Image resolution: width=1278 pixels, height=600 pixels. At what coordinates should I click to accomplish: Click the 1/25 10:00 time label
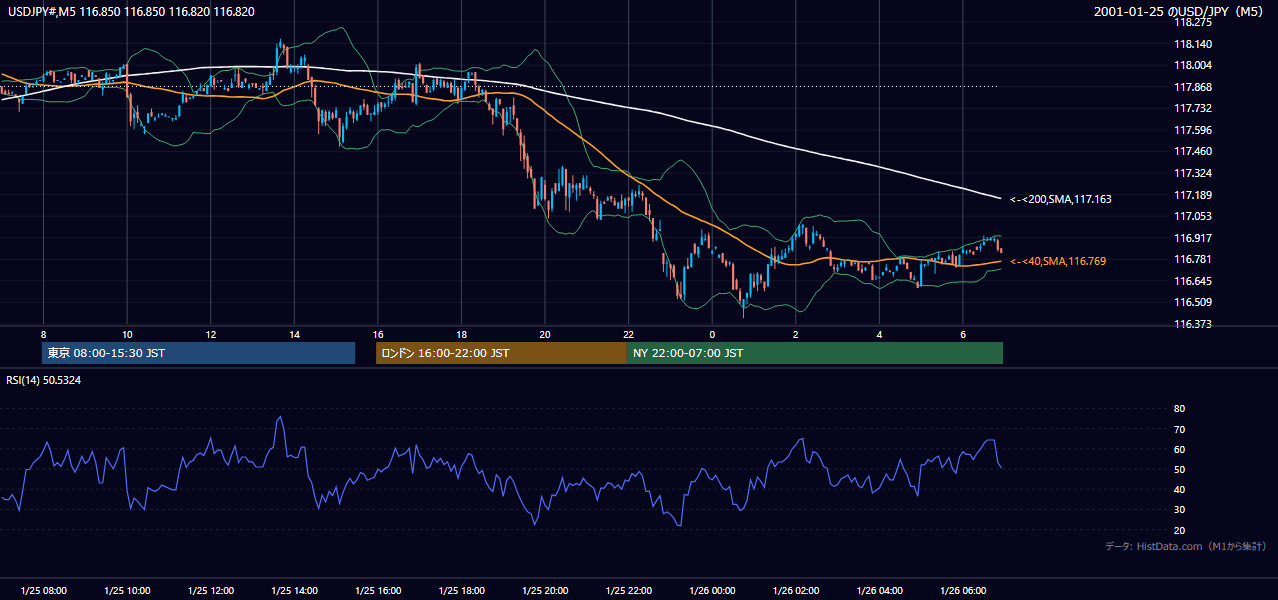(x=127, y=591)
